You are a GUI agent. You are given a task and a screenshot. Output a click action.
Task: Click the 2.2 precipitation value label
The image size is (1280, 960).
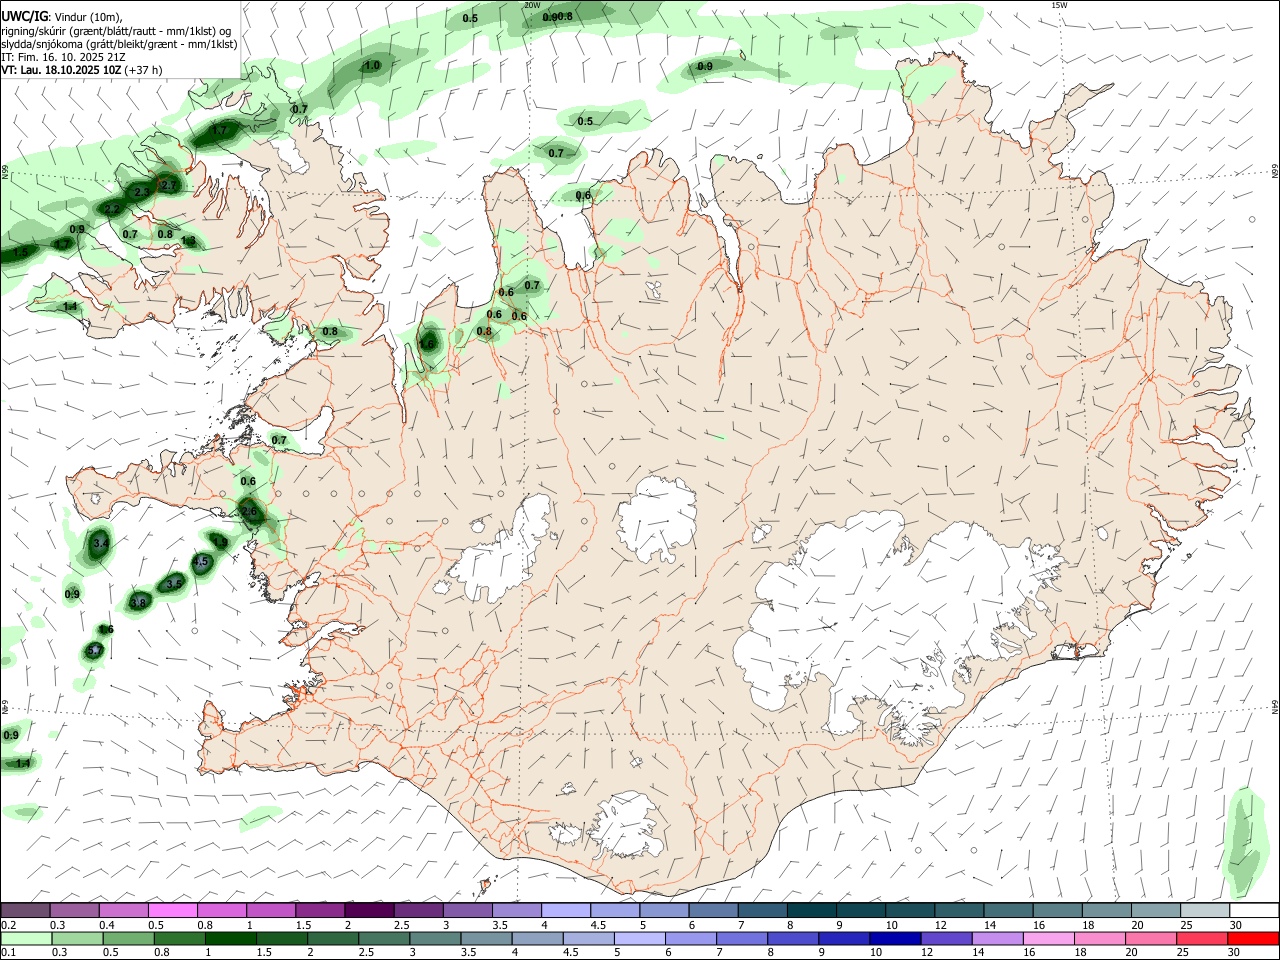(112, 209)
